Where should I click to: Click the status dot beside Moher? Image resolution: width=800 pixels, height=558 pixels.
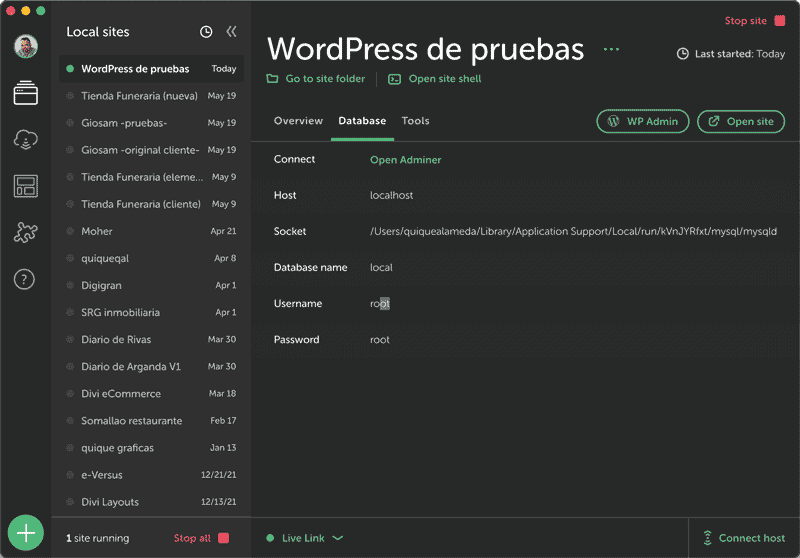pos(70,231)
